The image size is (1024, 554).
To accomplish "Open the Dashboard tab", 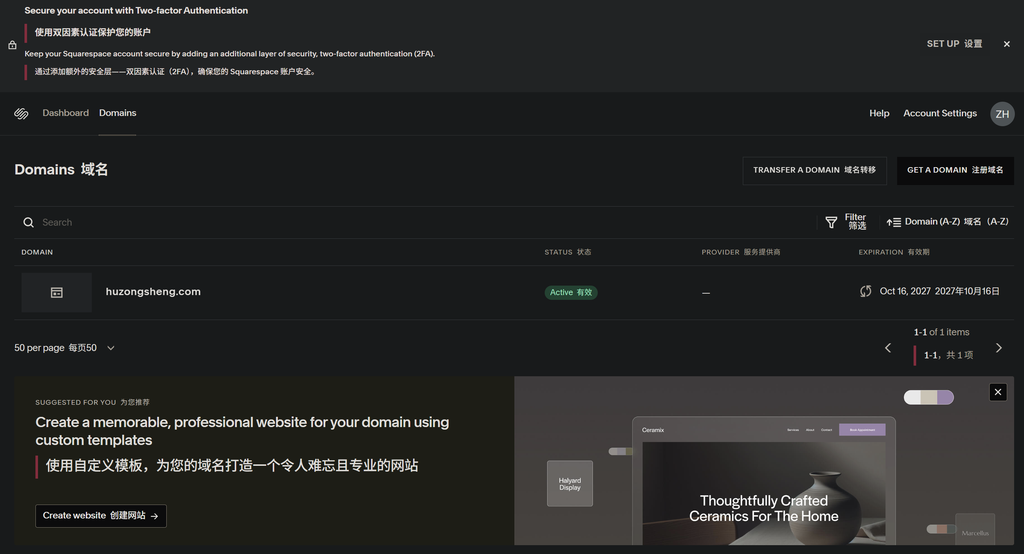I will pos(65,113).
